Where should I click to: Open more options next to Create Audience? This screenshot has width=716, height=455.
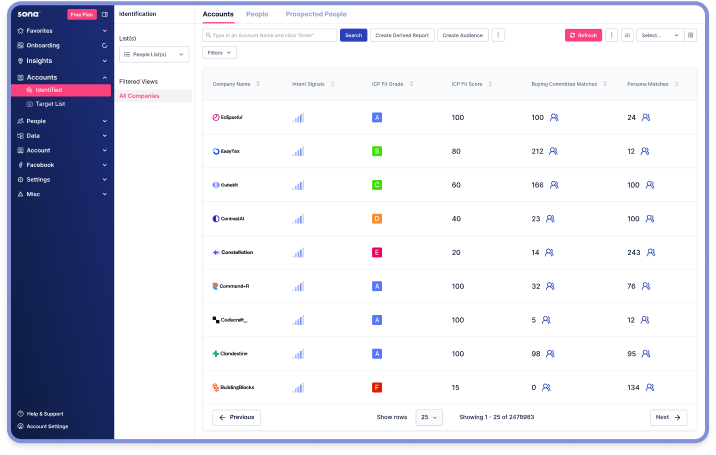(498, 35)
